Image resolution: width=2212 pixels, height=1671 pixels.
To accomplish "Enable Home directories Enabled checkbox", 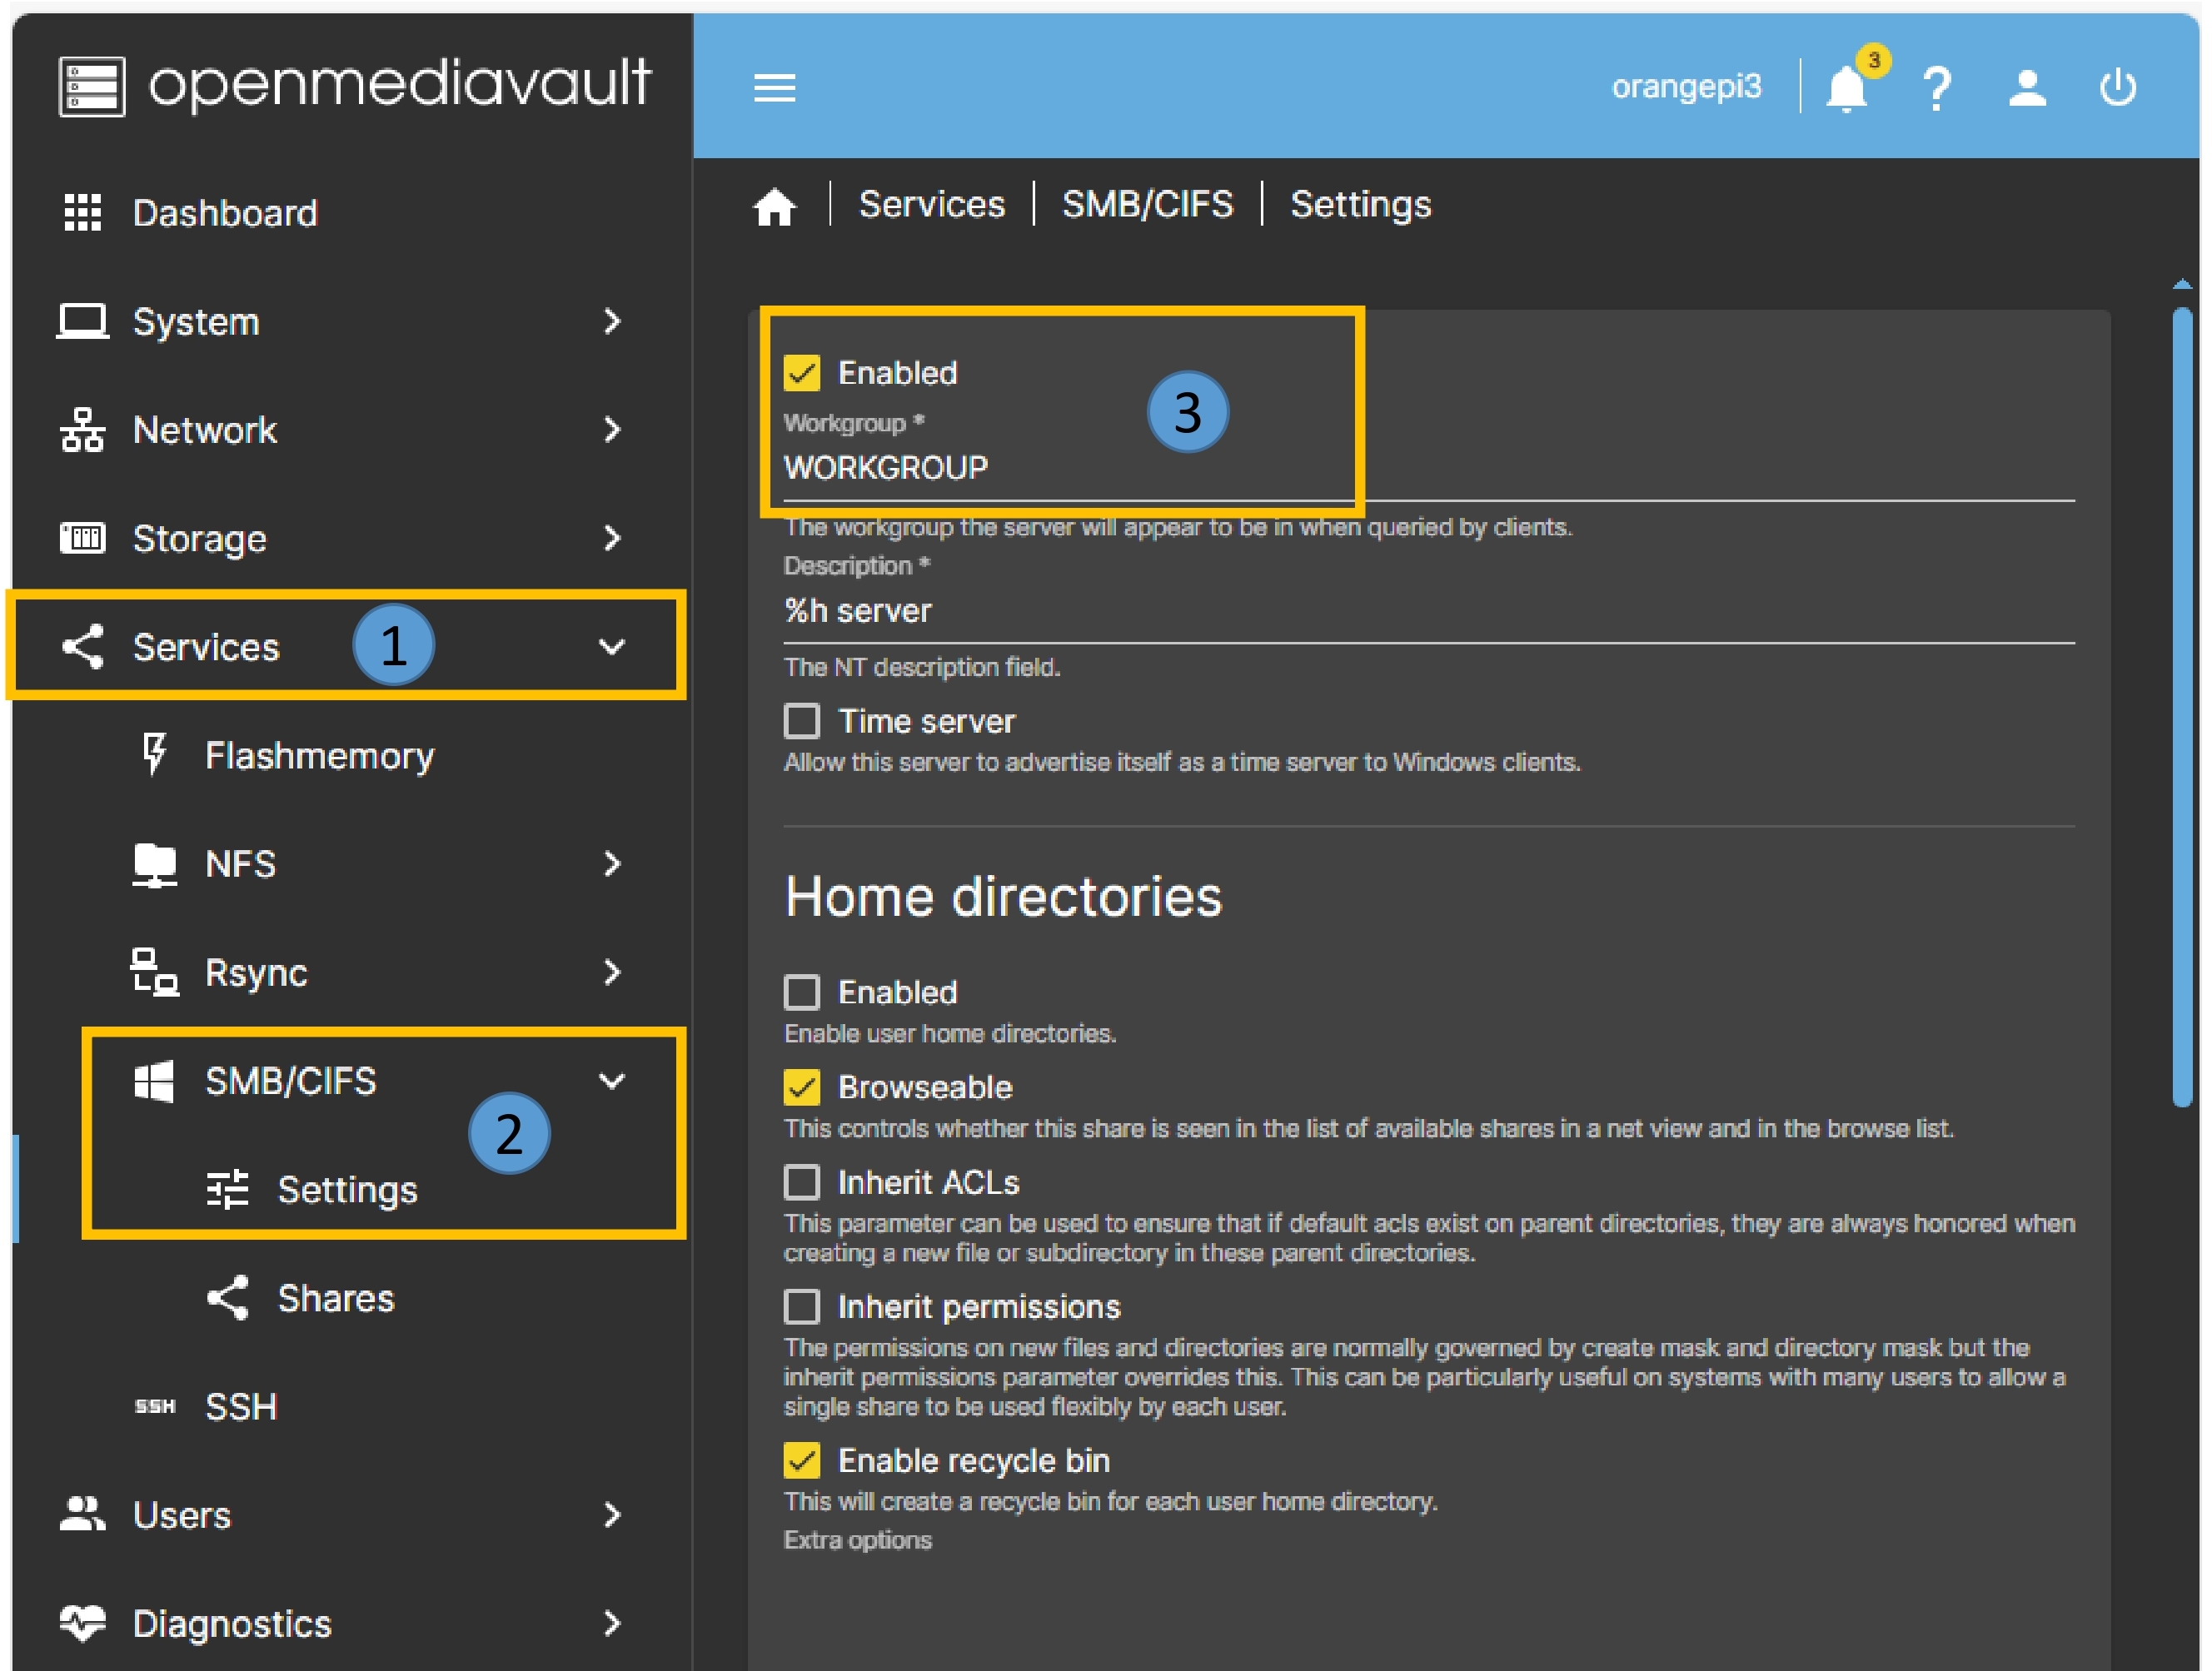I will click(801, 992).
